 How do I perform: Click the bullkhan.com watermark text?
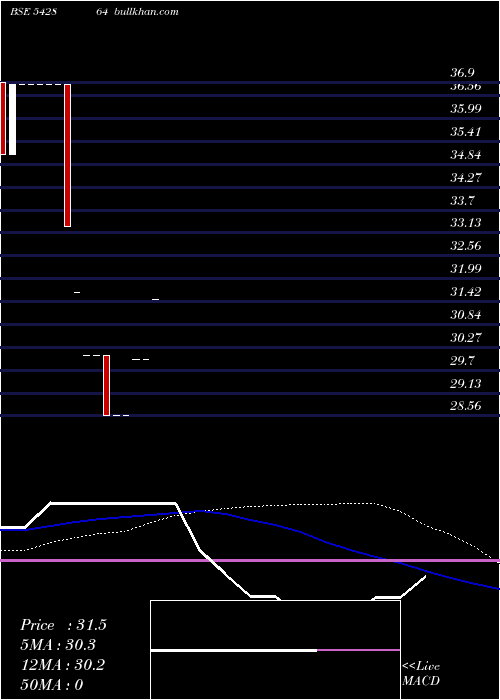pyautogui.click(x=146, y=12)
